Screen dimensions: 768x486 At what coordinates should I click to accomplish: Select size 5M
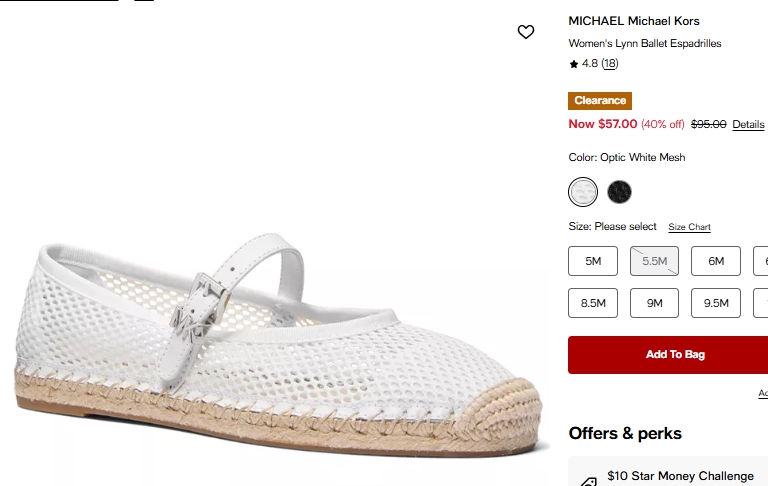593,261
